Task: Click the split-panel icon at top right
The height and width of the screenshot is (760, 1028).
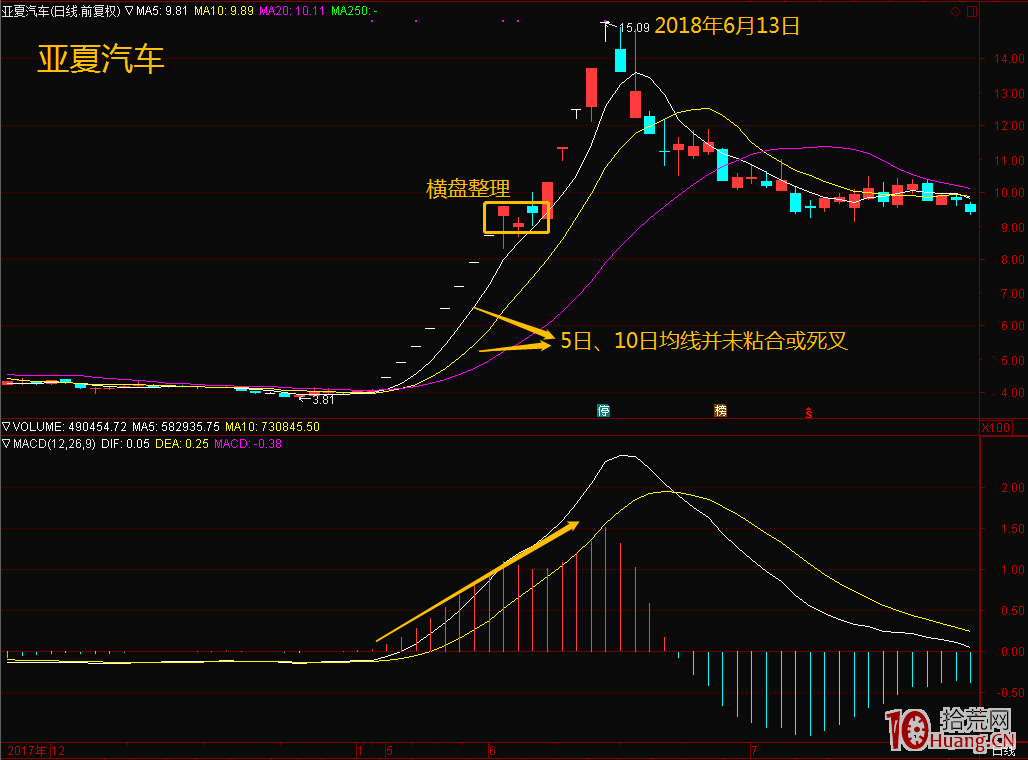Action: [972, 11]
